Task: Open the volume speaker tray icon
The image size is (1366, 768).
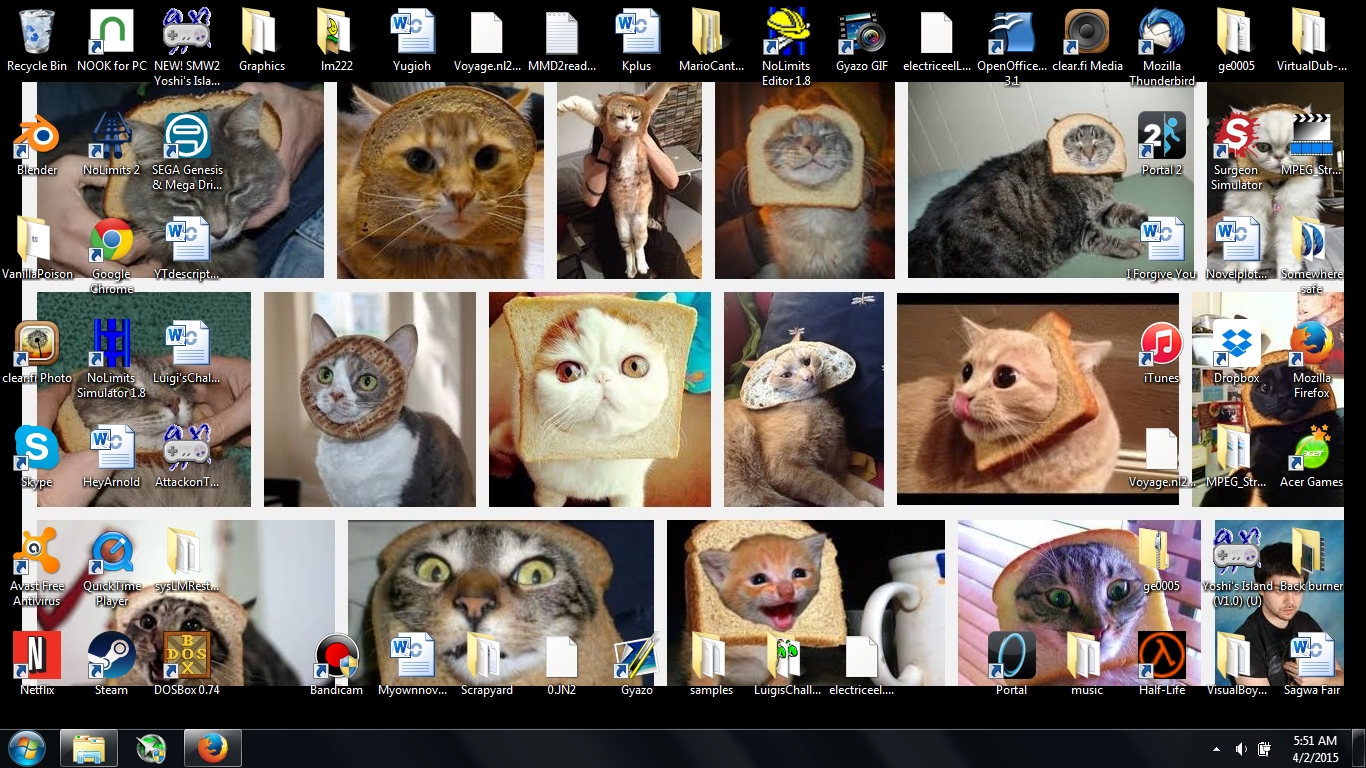Action: (x=1241, y=748)
